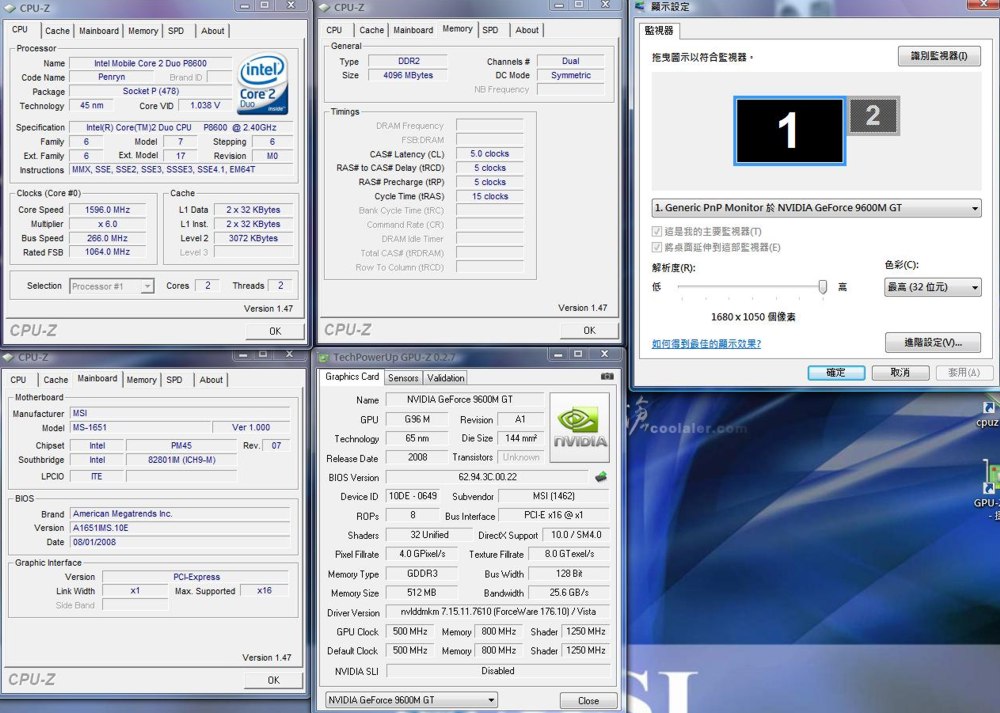Open 進階設定(V)... advanced settings
The width and height of the screenshot is (1000, 713).
pyautogui.click(x=932, y=342)
